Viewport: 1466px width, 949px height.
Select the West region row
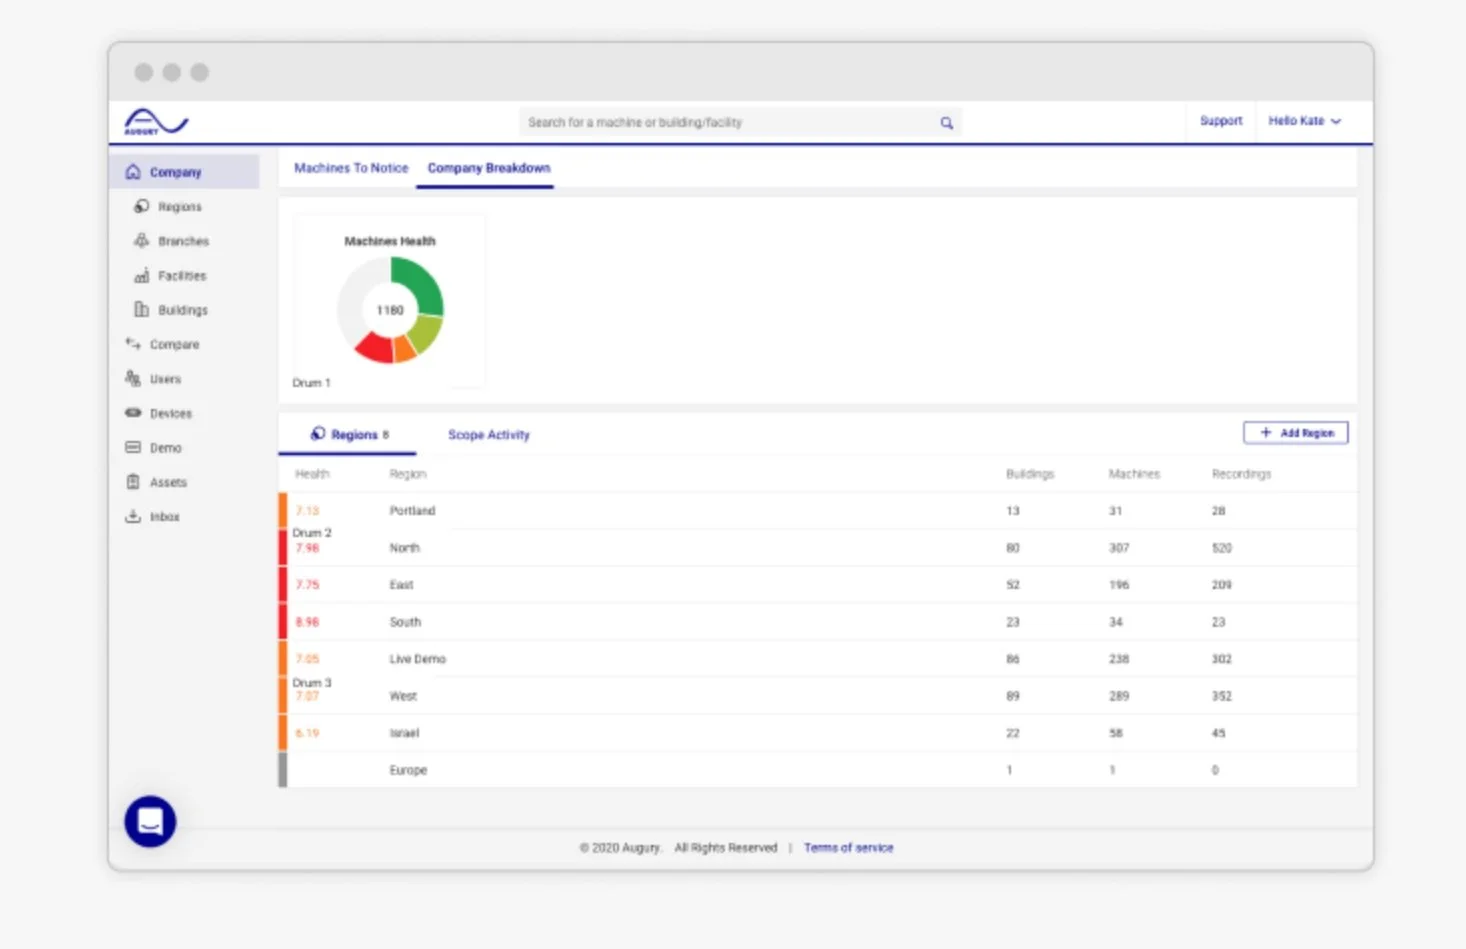pyautogui.click(x=818, y=696)
